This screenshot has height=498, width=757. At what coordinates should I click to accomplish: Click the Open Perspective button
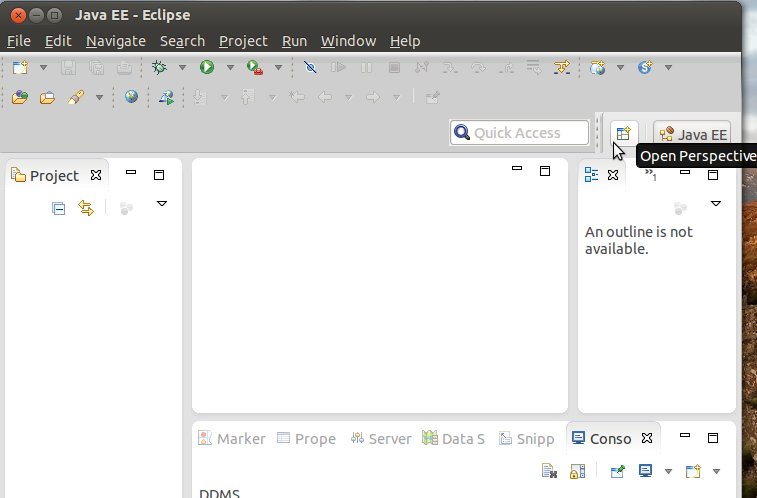[624, 133]
